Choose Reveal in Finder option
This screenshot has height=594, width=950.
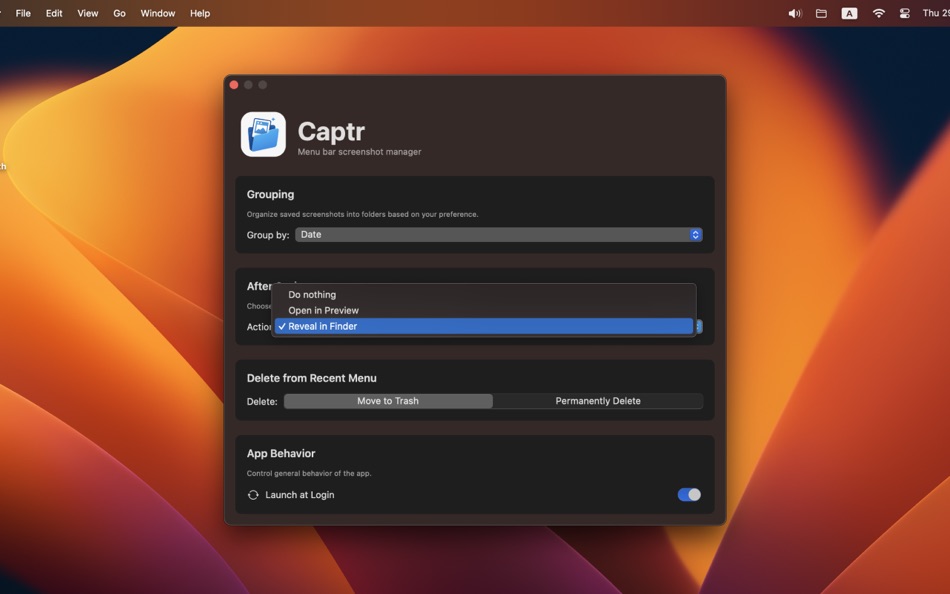point(320,326)
